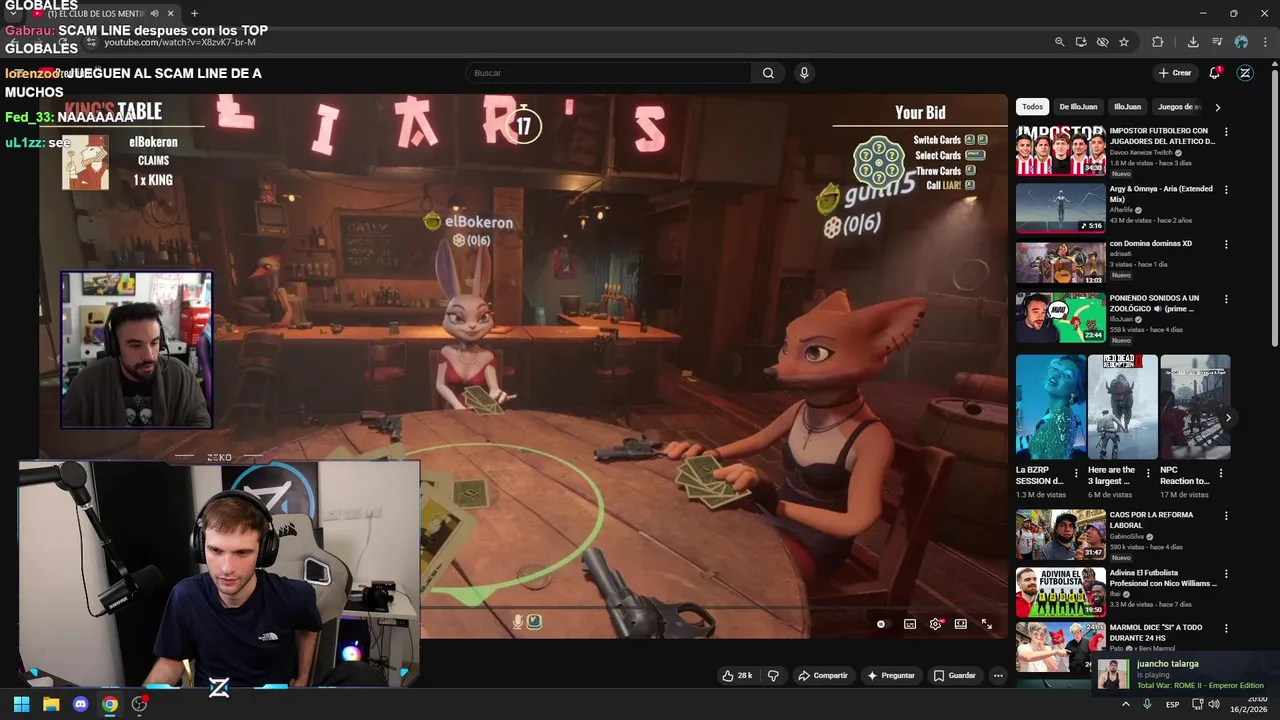Click the Crear button

coord(1175,73)
